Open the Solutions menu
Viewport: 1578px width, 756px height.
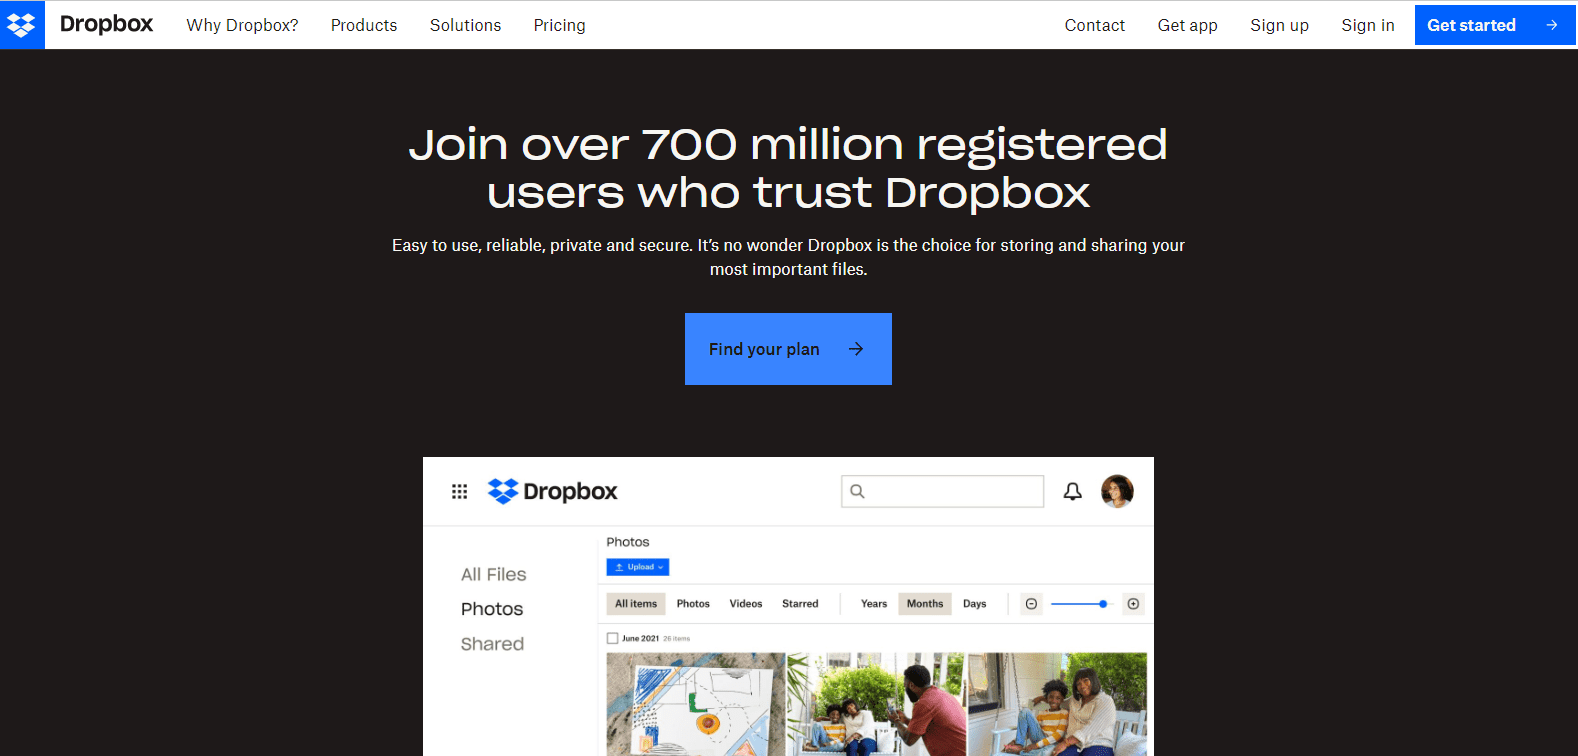click(466, 25)
